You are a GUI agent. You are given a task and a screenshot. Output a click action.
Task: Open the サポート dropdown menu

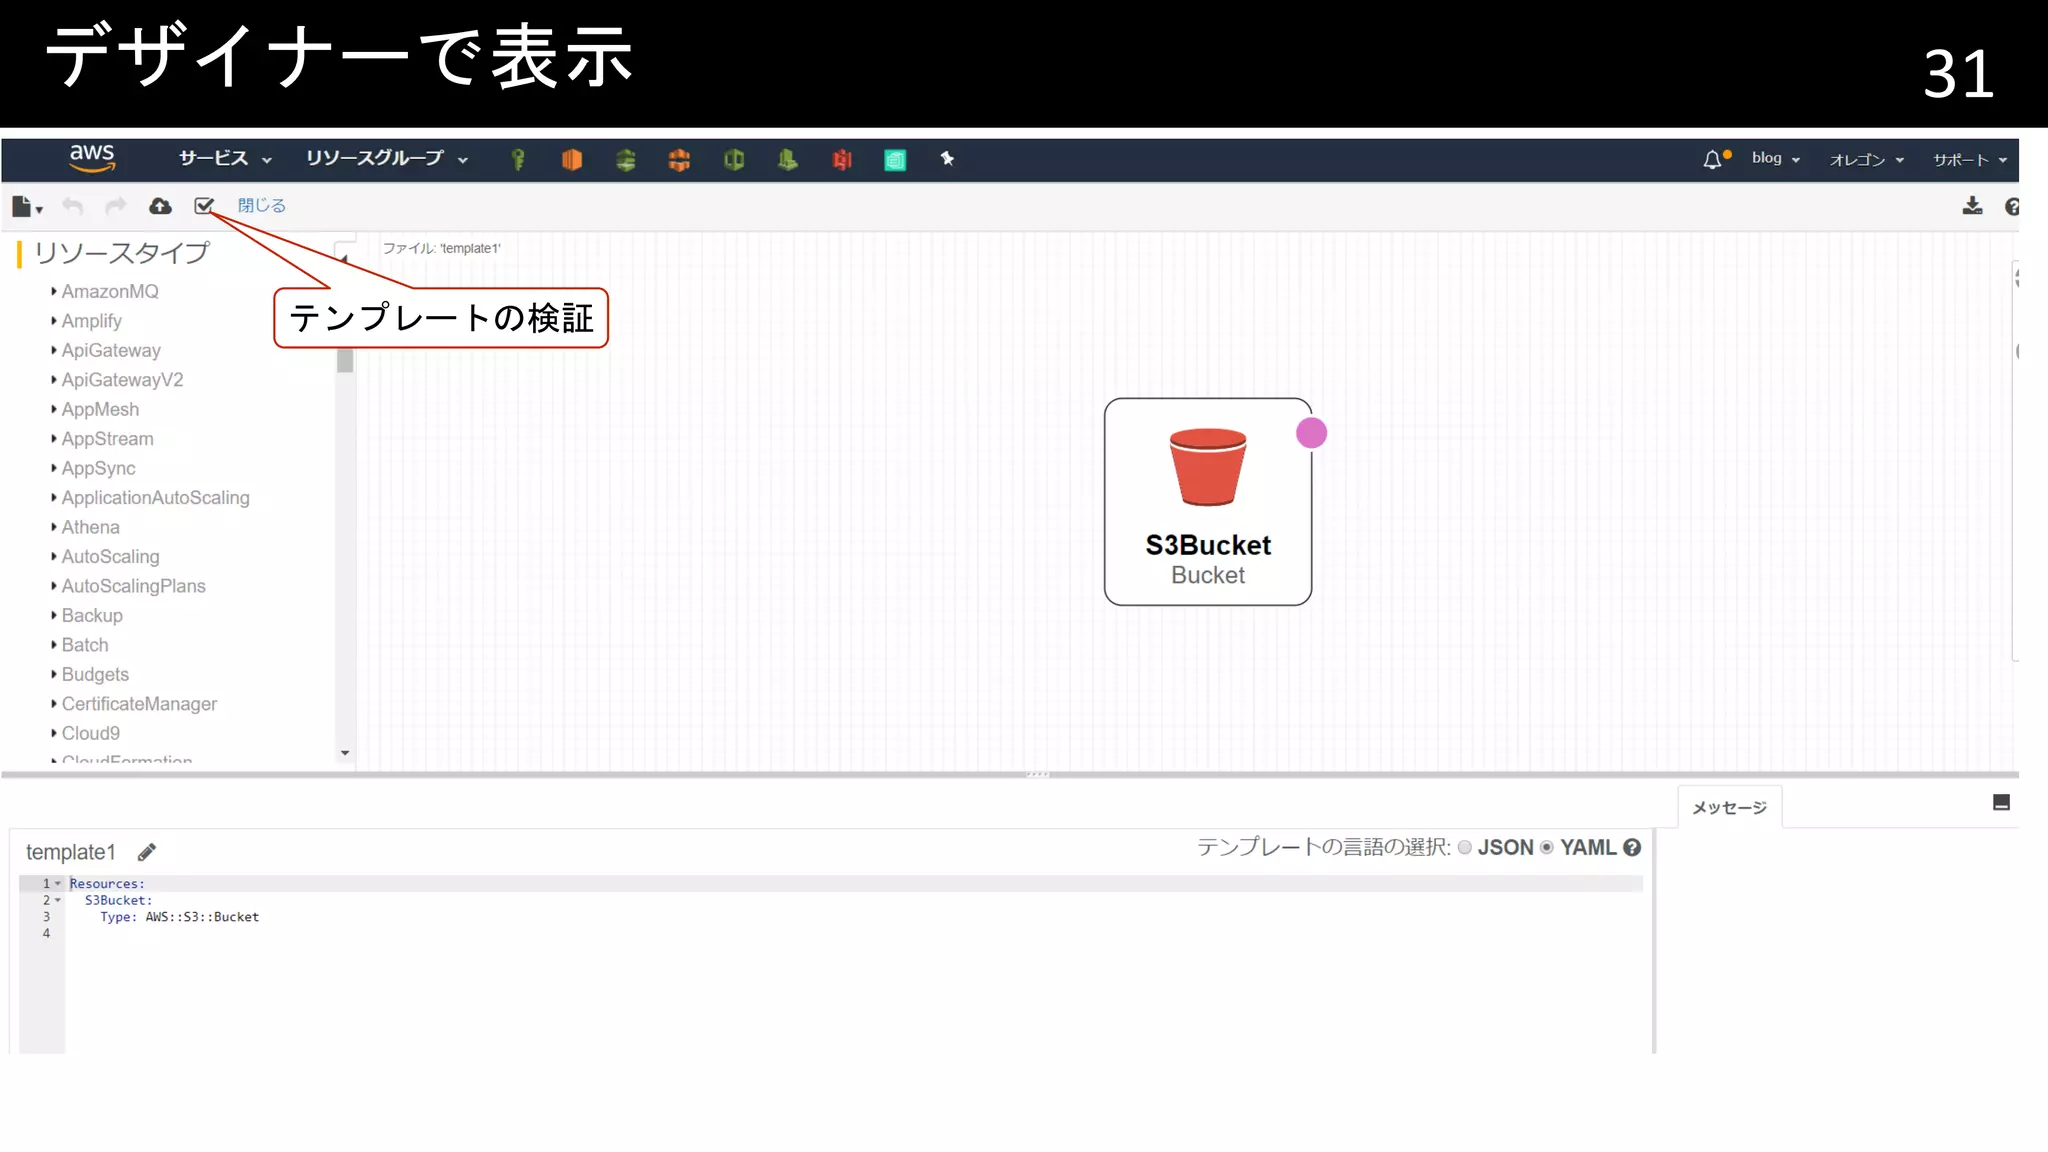[1970, 160]
